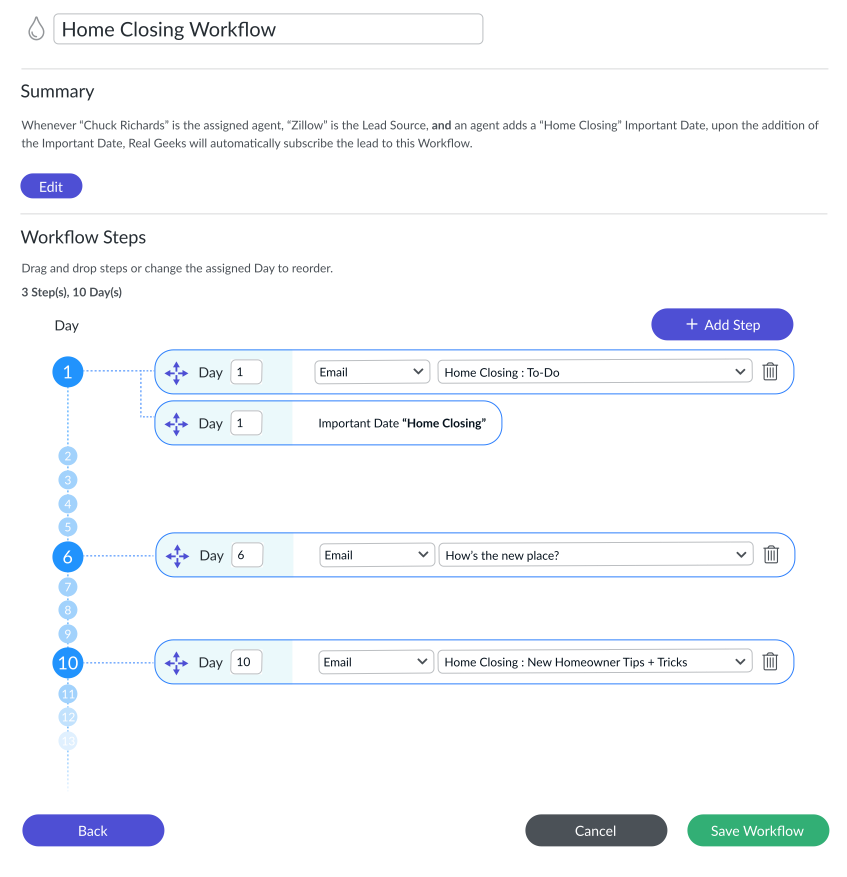Select the Day 10 timeline marker
Viewport: 847px width, 877px height.
68,663
